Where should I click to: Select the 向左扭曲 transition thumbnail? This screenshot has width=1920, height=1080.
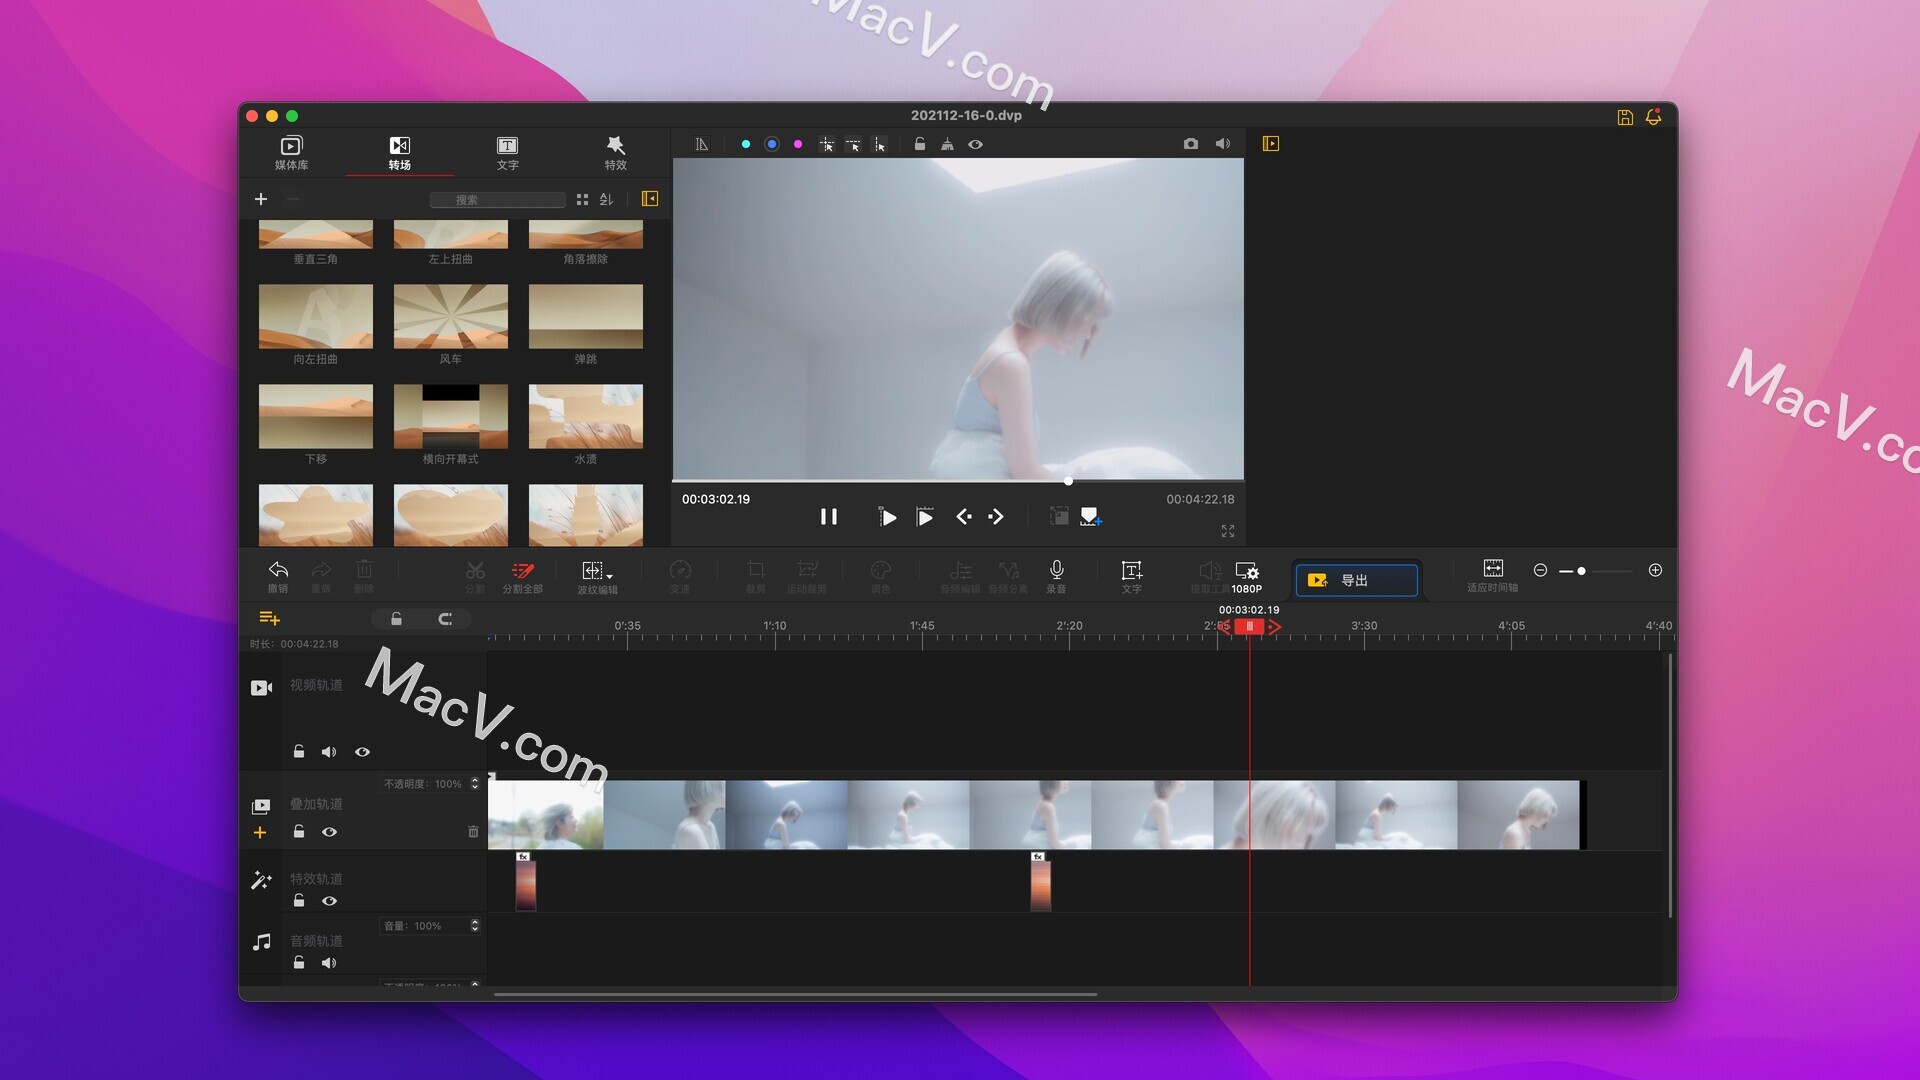pyautogui.click(x=315, y=316)
